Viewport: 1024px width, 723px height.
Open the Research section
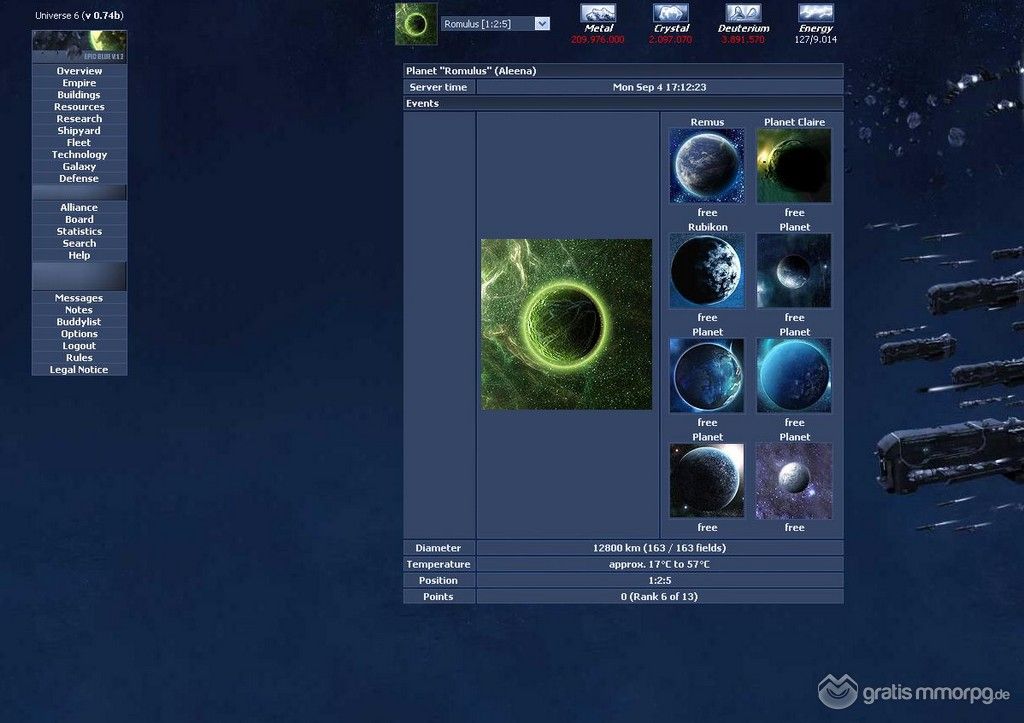pyautogui.click(x=79, y=119)
